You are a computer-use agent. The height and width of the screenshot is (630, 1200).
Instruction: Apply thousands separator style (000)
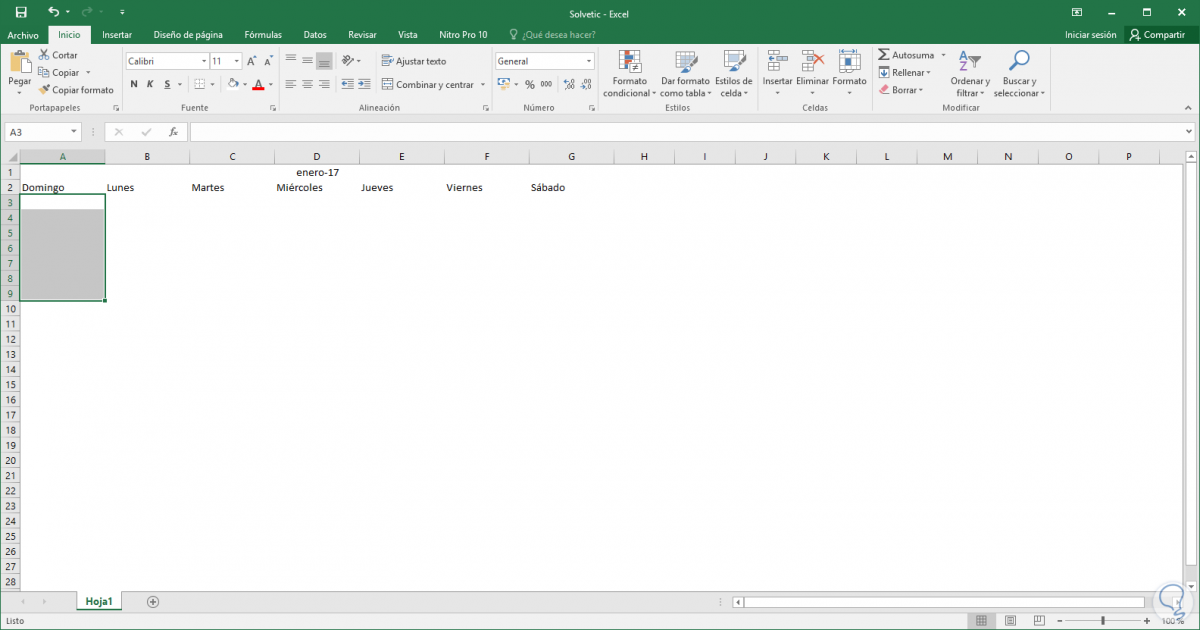click(x=546, y=85)
